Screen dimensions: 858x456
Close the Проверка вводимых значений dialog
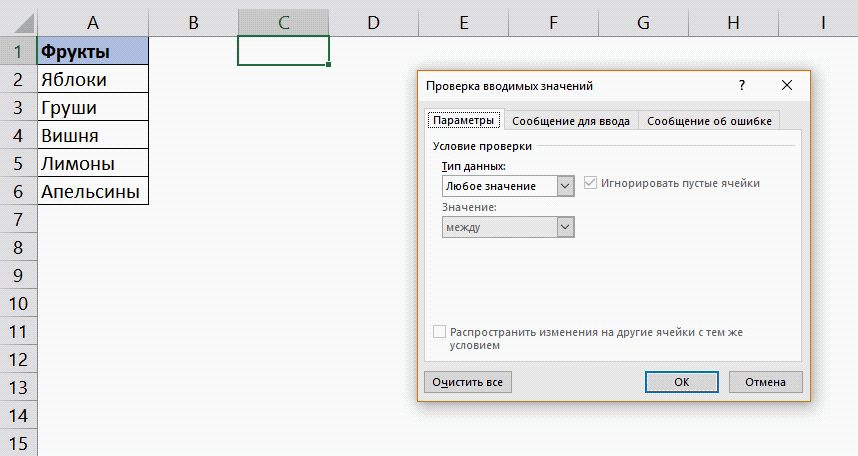tap(786, 86)
